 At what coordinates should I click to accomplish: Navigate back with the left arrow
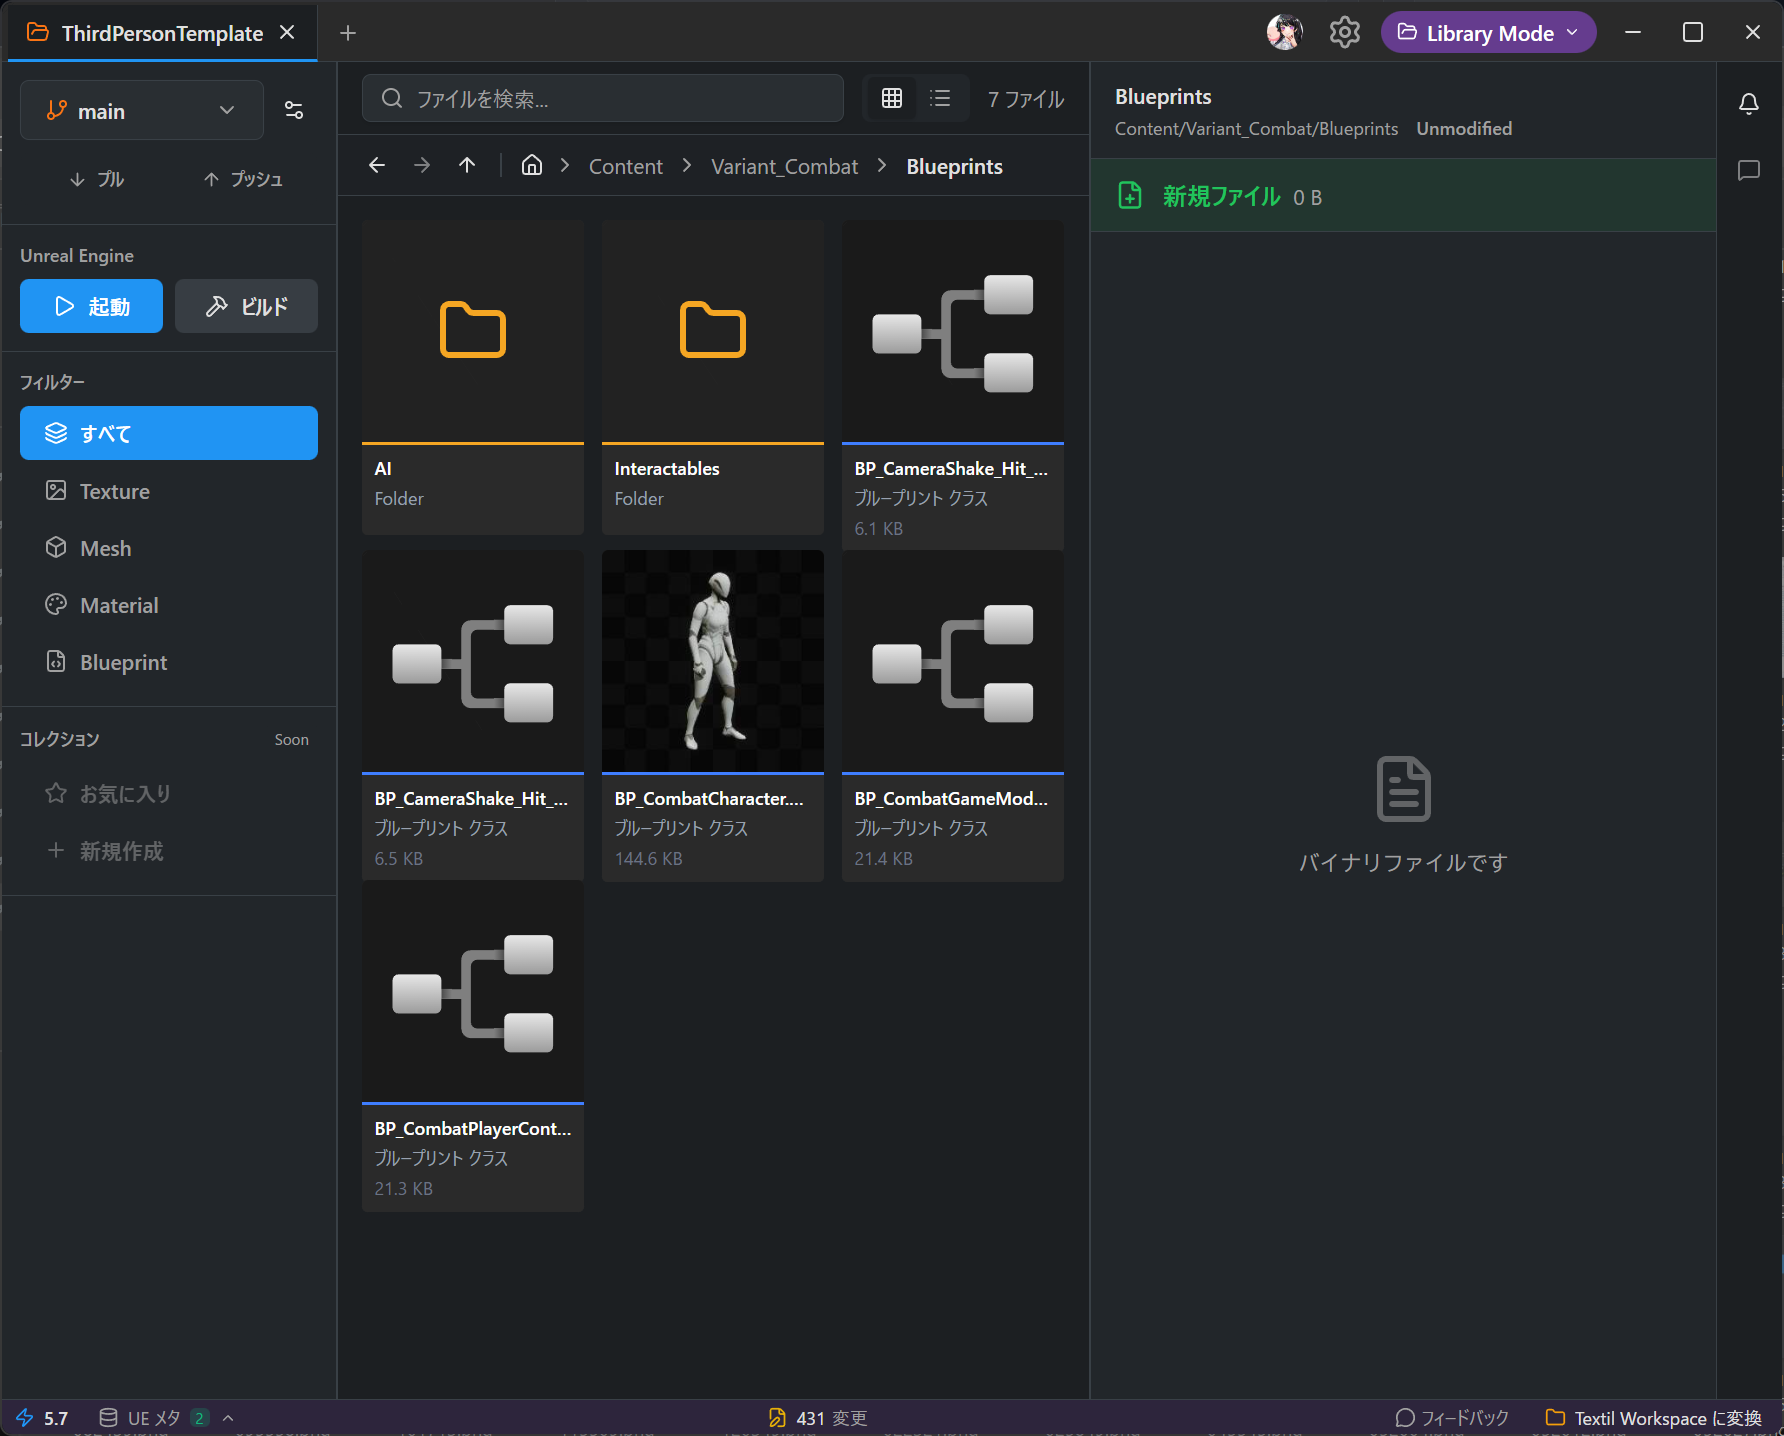(377, 166)
